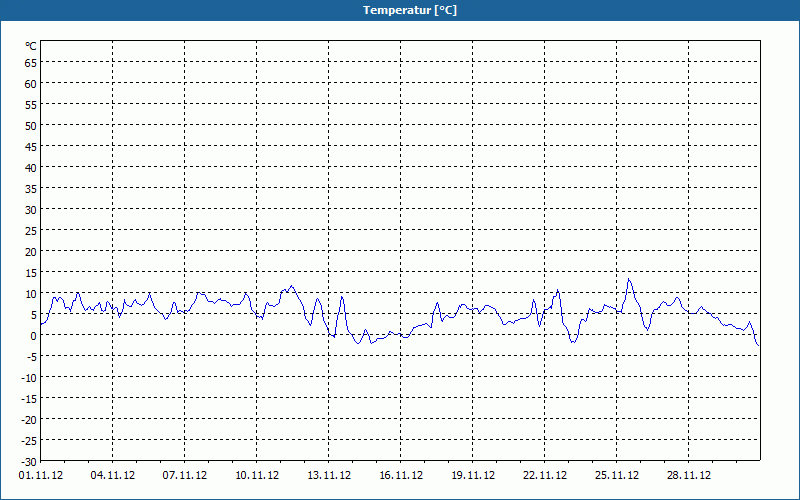Select the 20 value on temperature axis
The height and width of the screenshot is (500, 800).
[31, 252]
